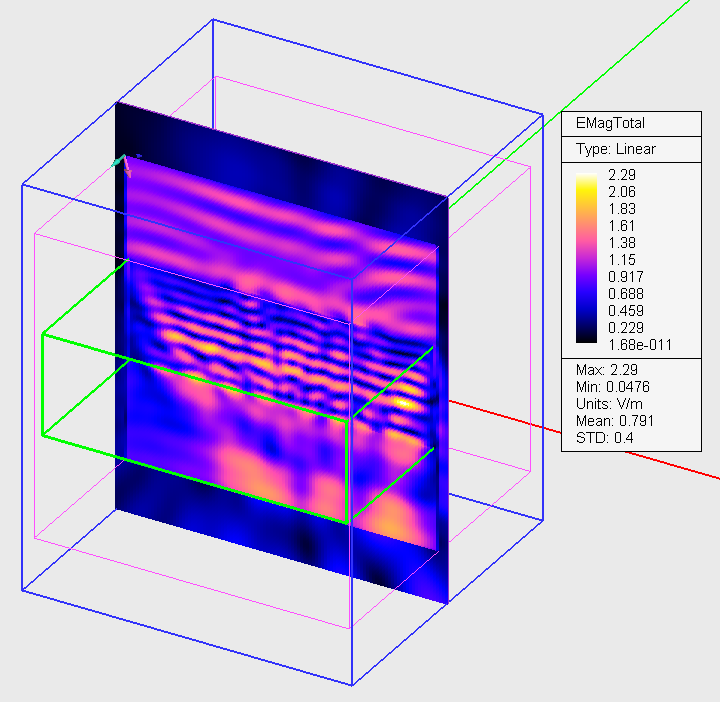Click the Max: 2.29 statistic
The width and height of the screenshot is (720, 702).
tap(607, 370)
